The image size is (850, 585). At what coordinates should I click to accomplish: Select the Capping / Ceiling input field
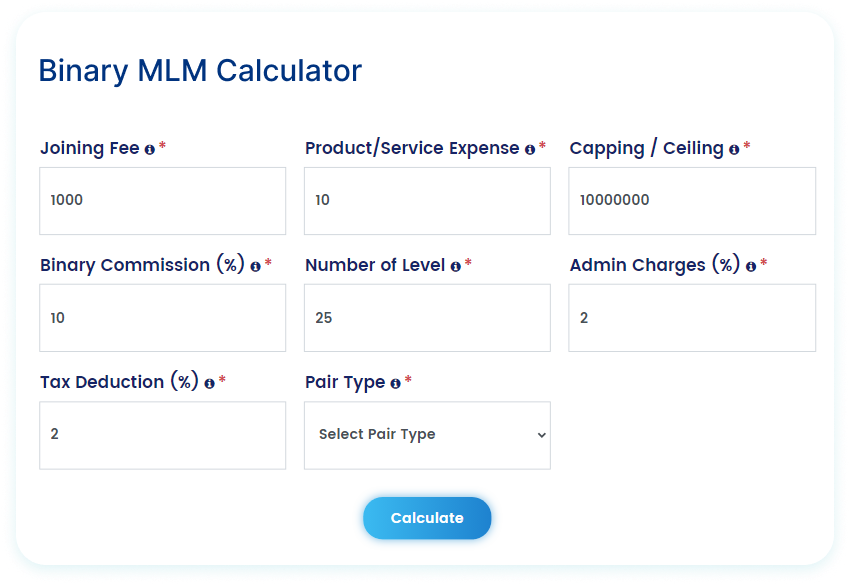(691, 200)
